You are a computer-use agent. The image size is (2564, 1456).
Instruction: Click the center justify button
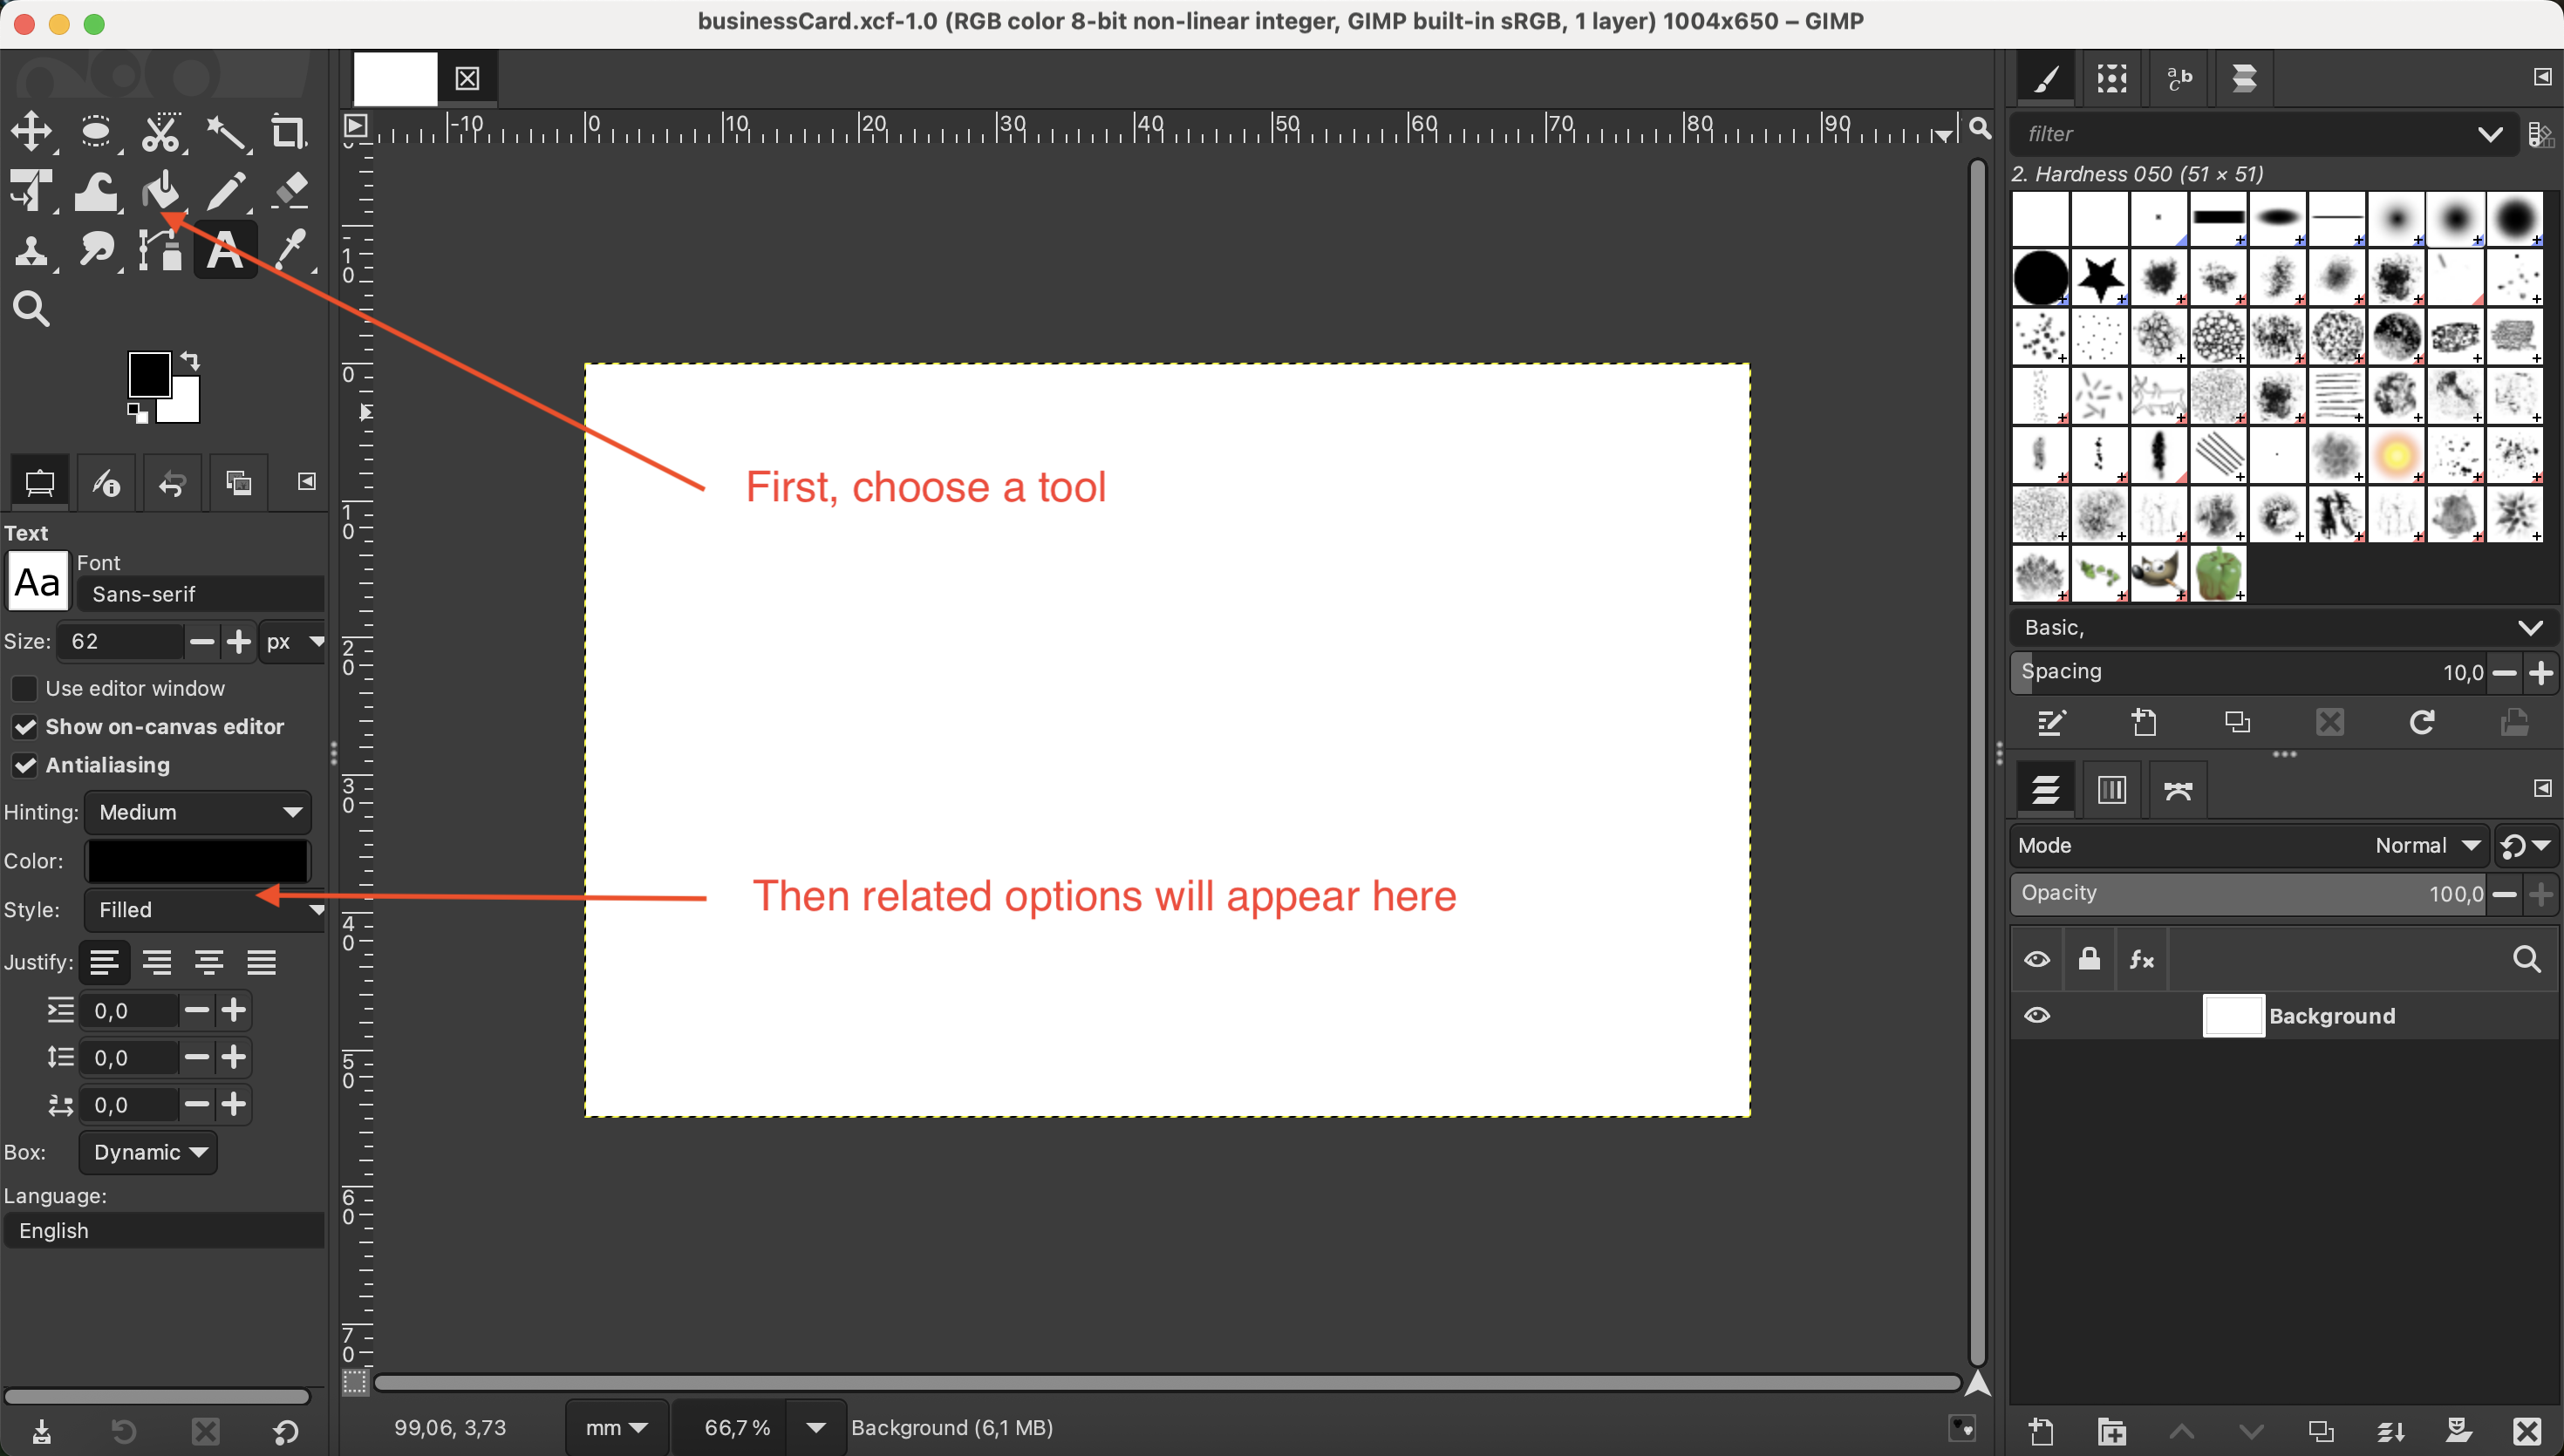(x=209, y=962)
